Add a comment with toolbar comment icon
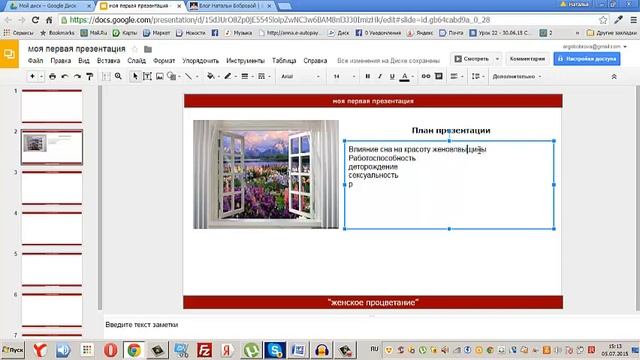The image size is (640, 360). click(x=439, y=76)
